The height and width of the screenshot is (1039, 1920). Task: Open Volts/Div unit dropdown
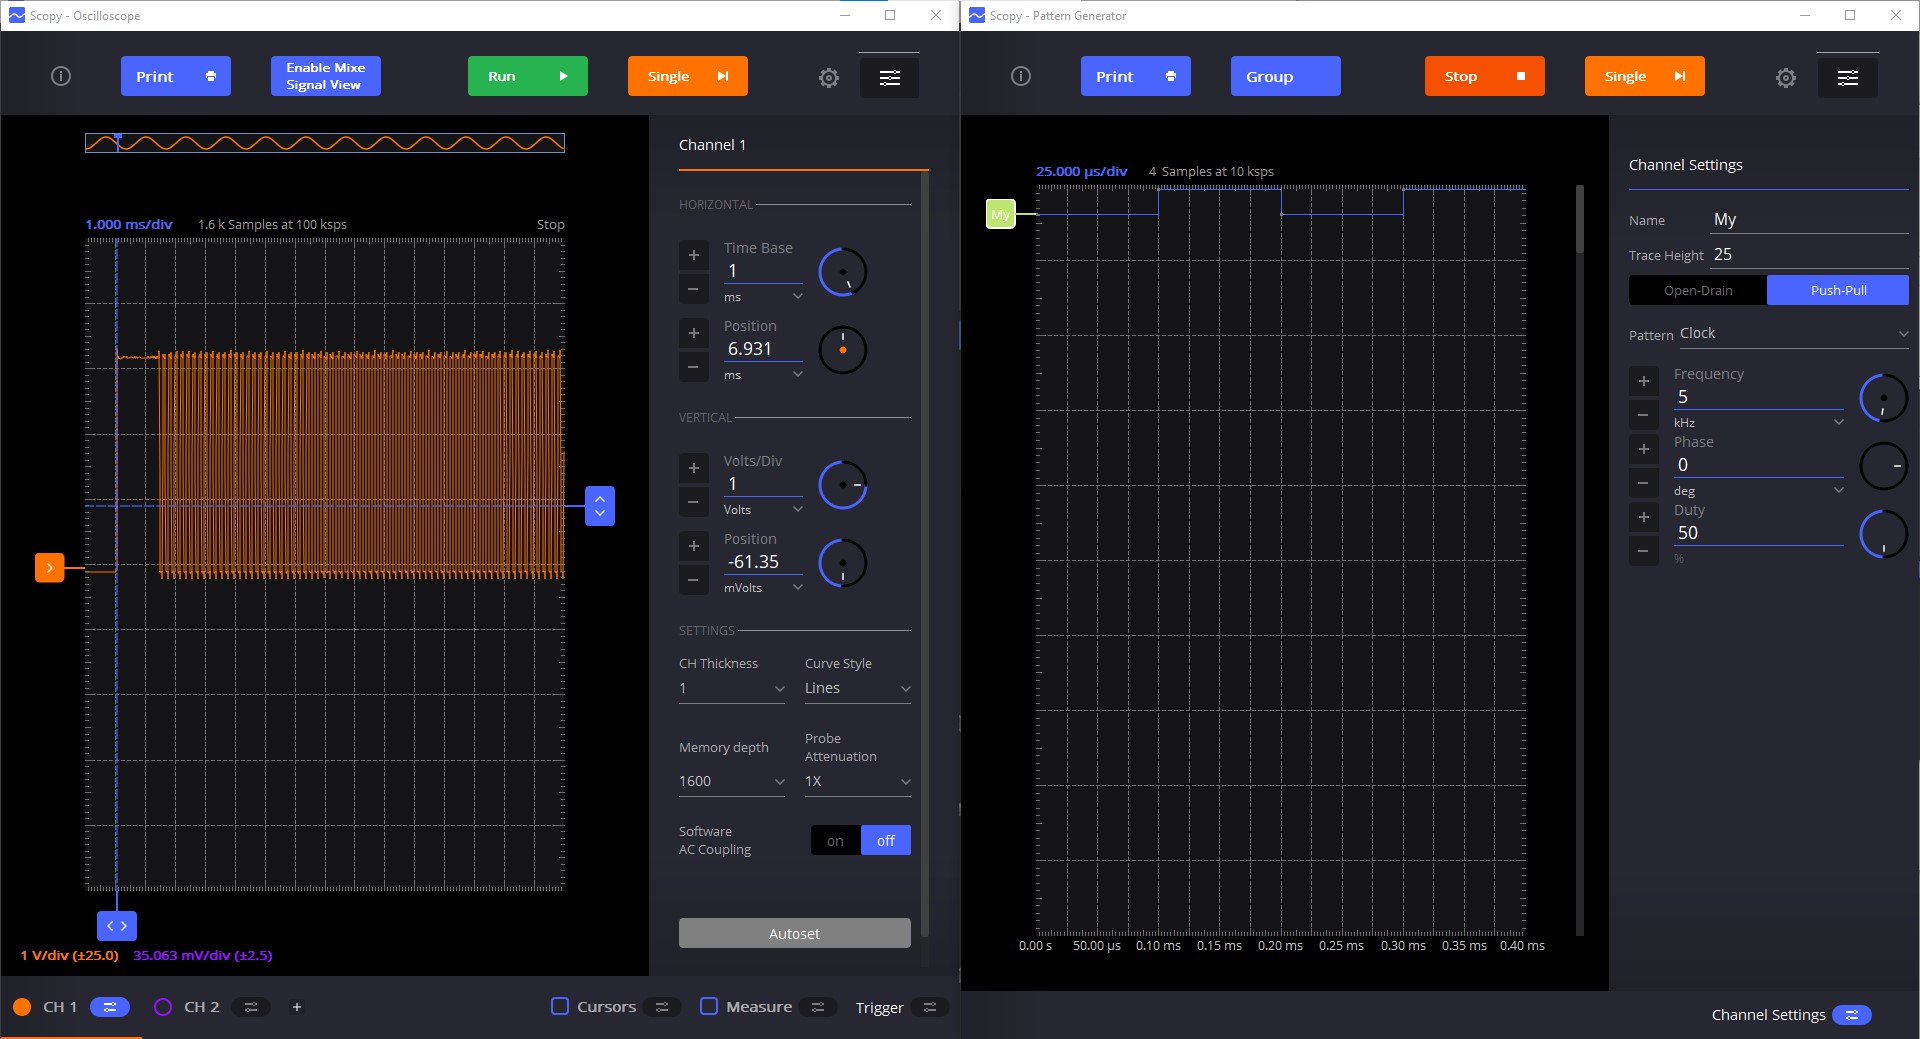click(x=764, y=510)
